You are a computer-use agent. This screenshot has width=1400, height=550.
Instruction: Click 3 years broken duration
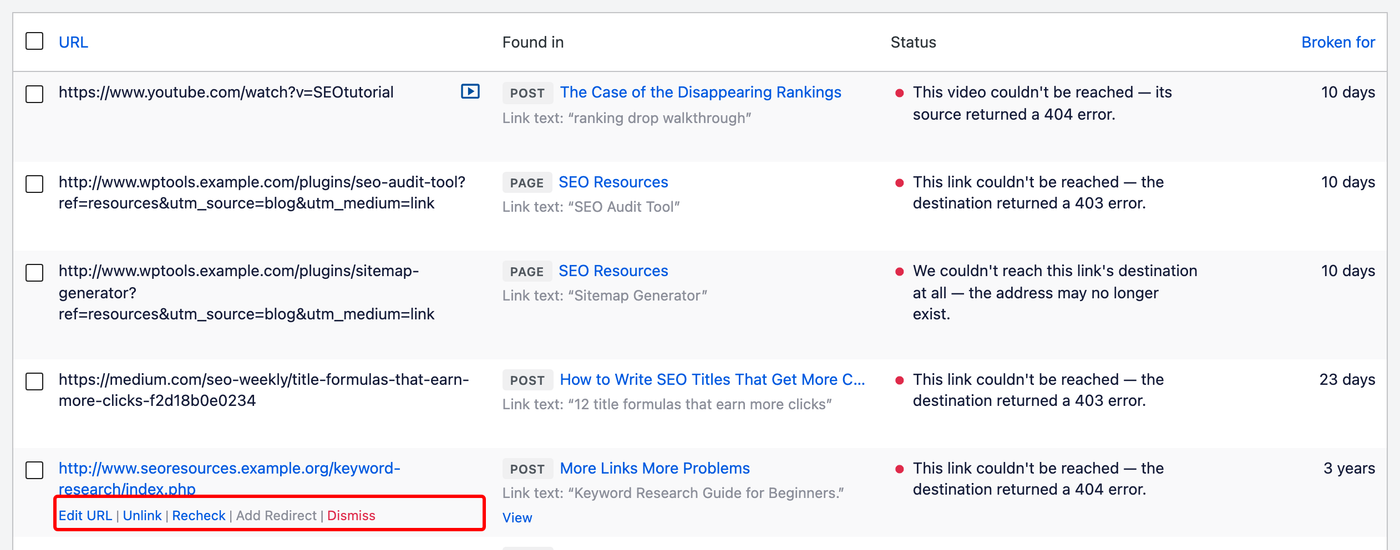[1349, 468]
